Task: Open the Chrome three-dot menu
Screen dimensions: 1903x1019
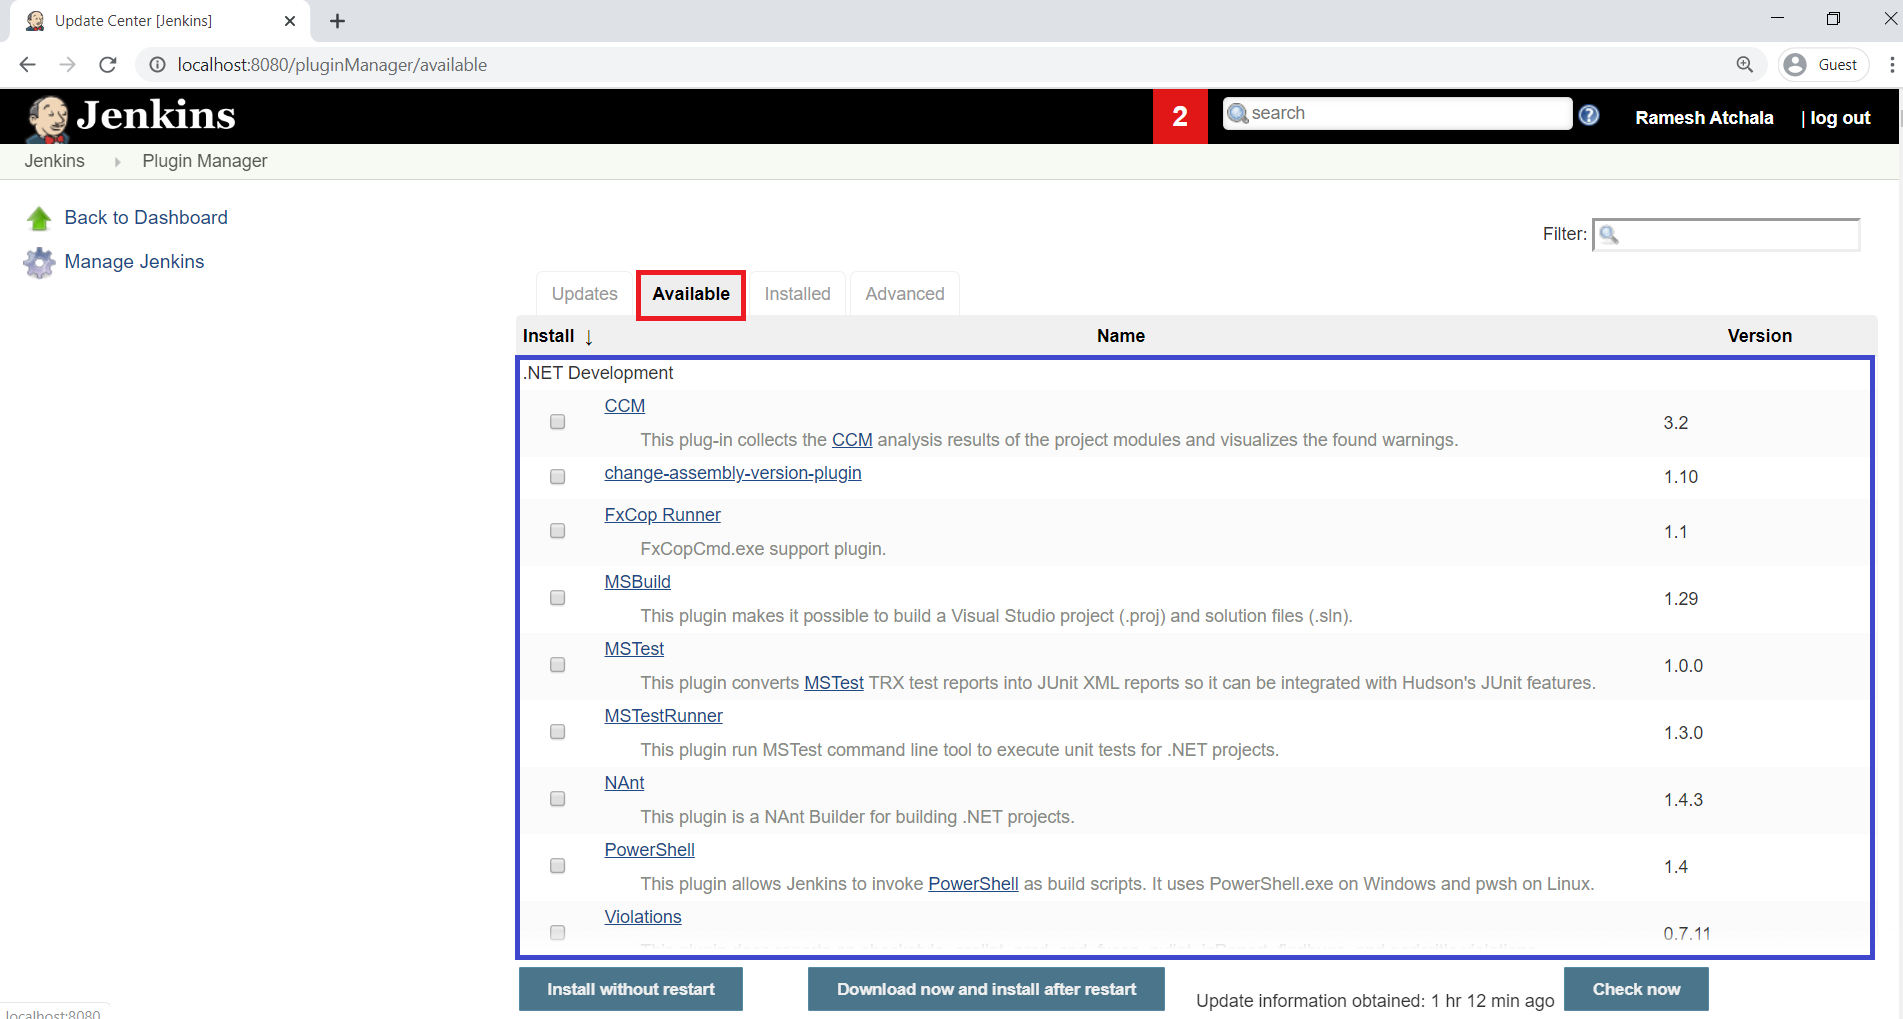Action: click(x=1891, y=65)
